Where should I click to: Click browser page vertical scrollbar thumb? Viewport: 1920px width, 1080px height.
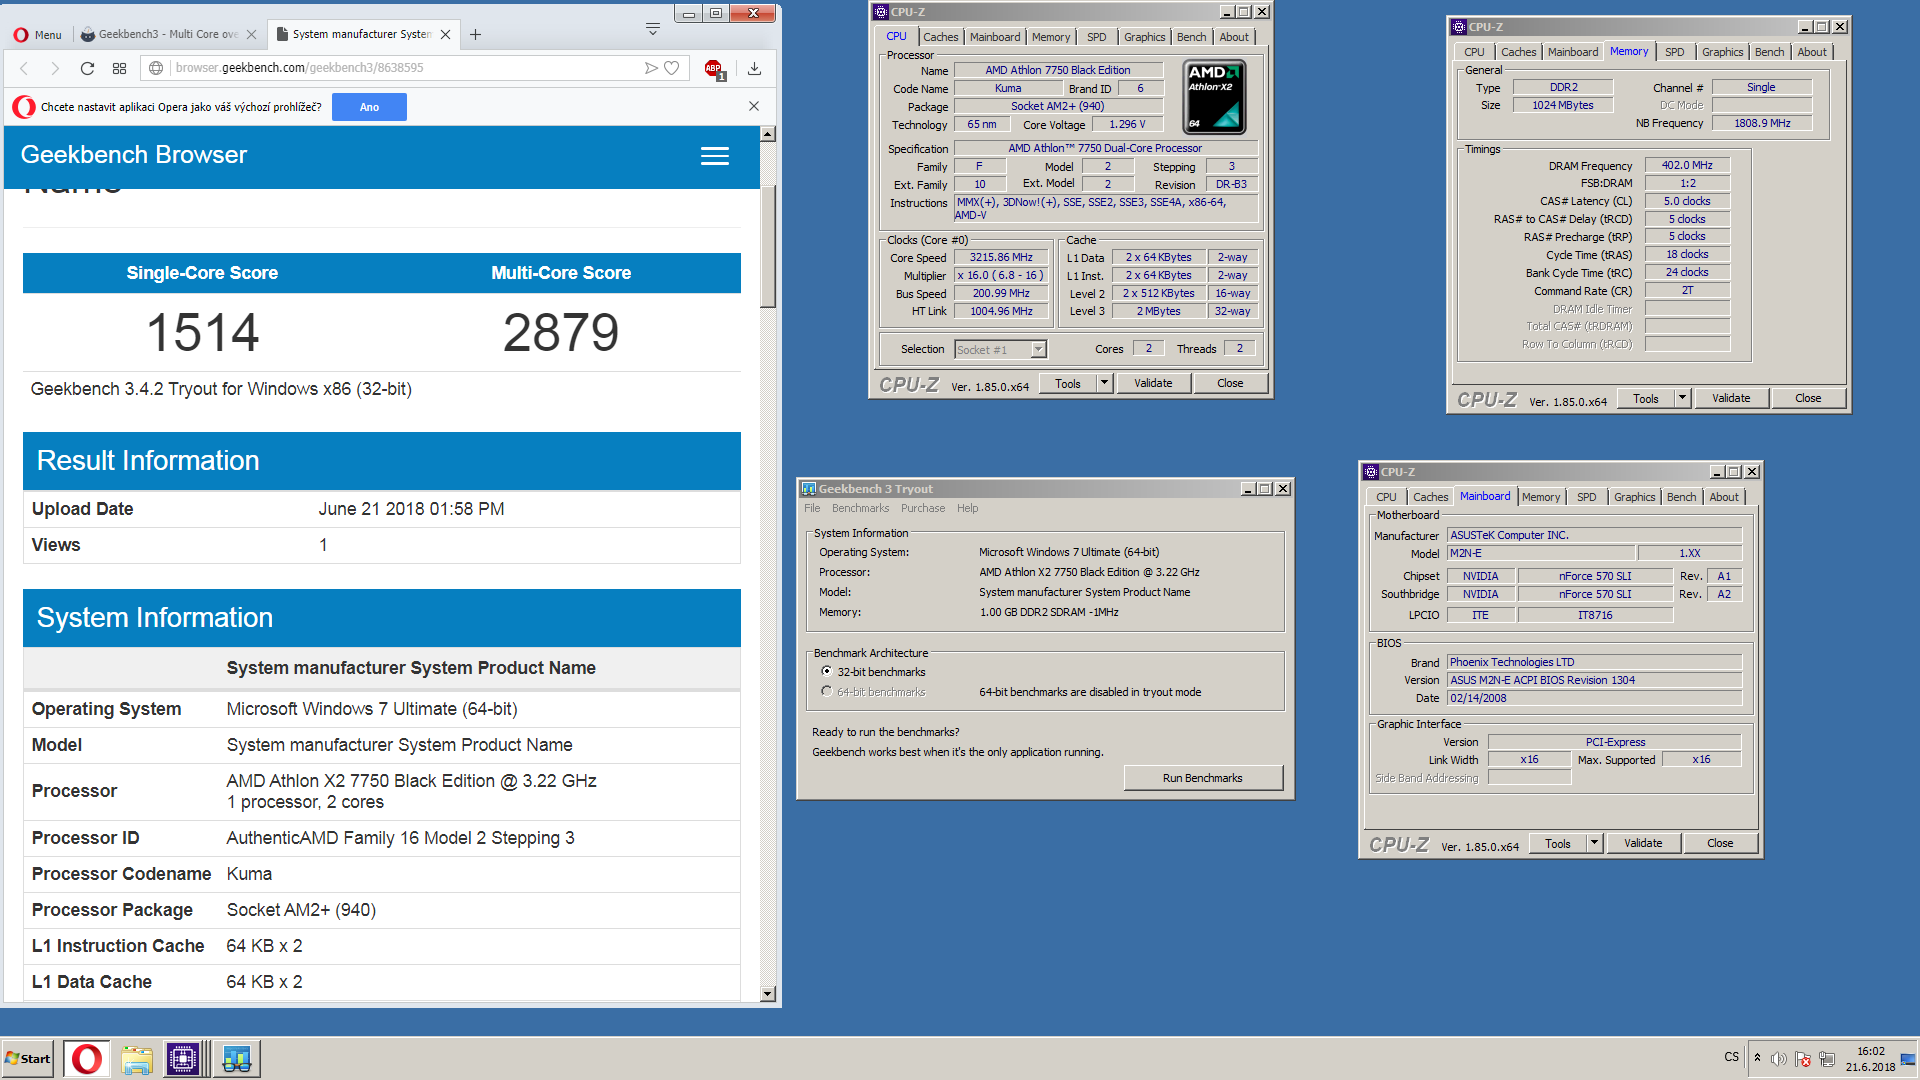pos(768,245)
